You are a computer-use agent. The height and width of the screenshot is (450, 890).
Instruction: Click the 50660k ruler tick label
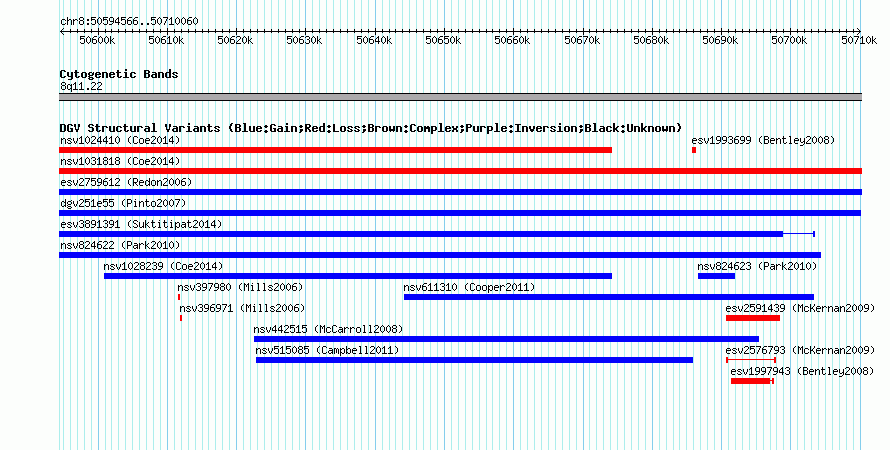coord(513,40)
